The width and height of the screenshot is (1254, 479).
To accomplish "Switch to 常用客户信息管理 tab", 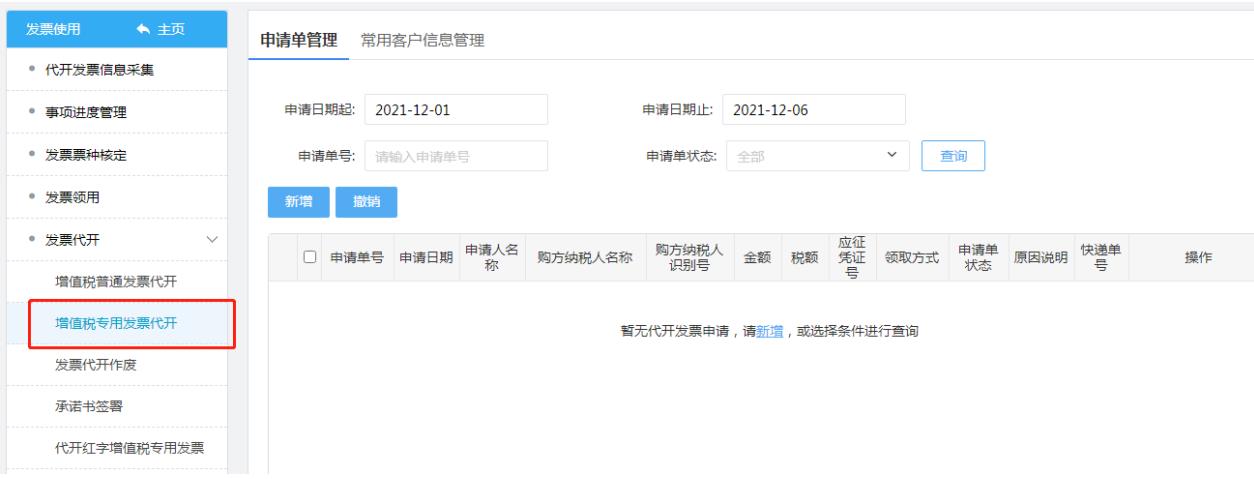I will point(422,41).
